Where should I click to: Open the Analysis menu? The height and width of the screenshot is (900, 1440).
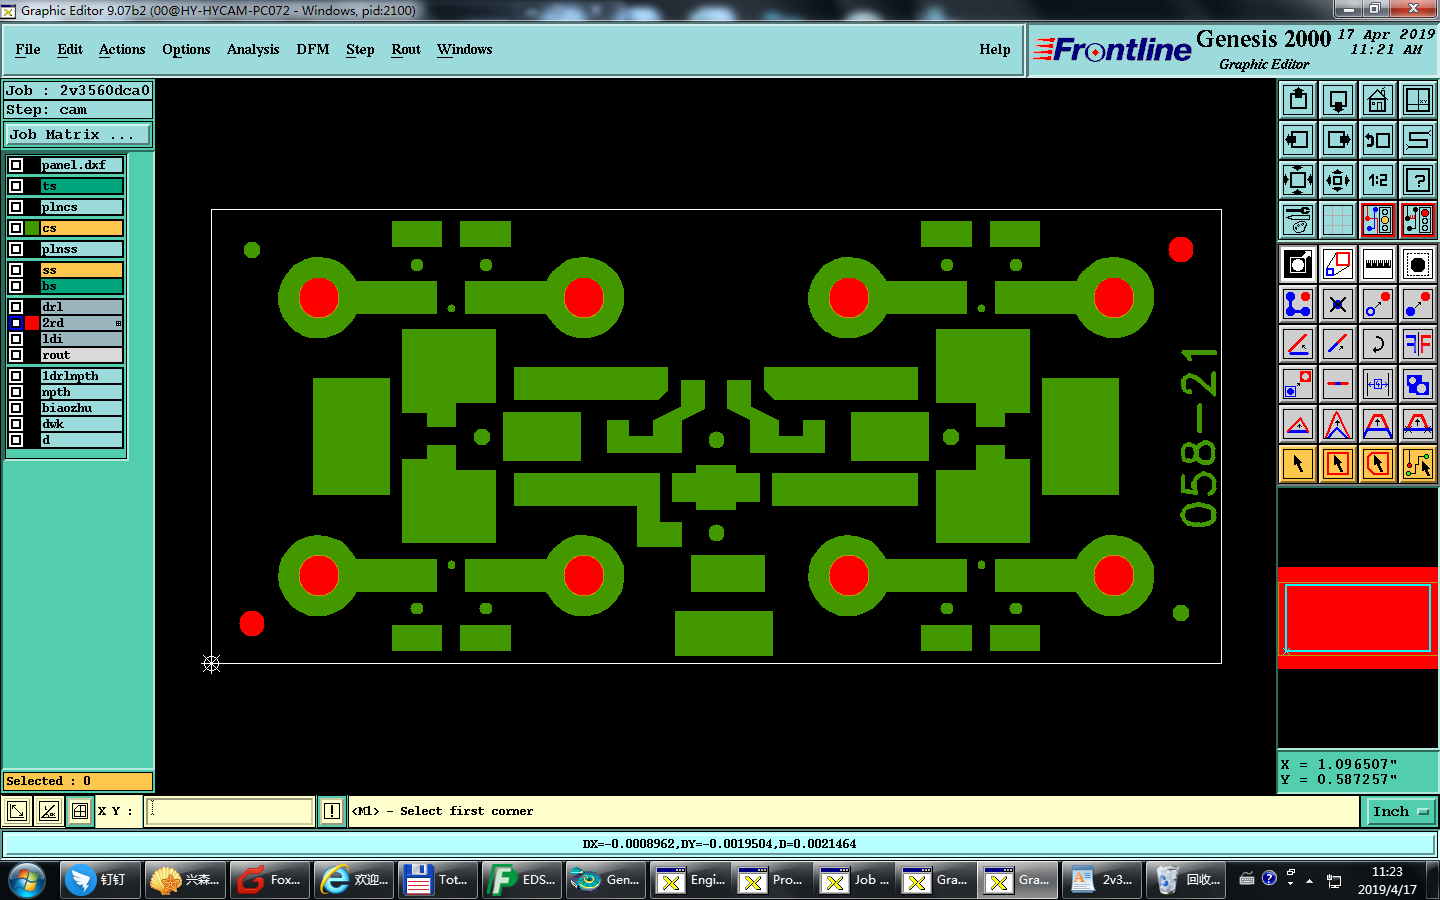pos(253,49)
